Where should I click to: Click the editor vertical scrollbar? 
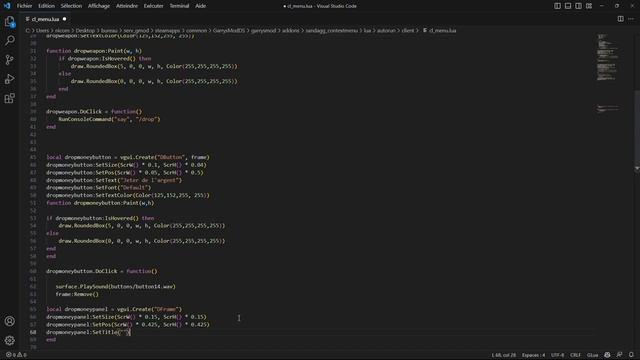tap(637, 131)
